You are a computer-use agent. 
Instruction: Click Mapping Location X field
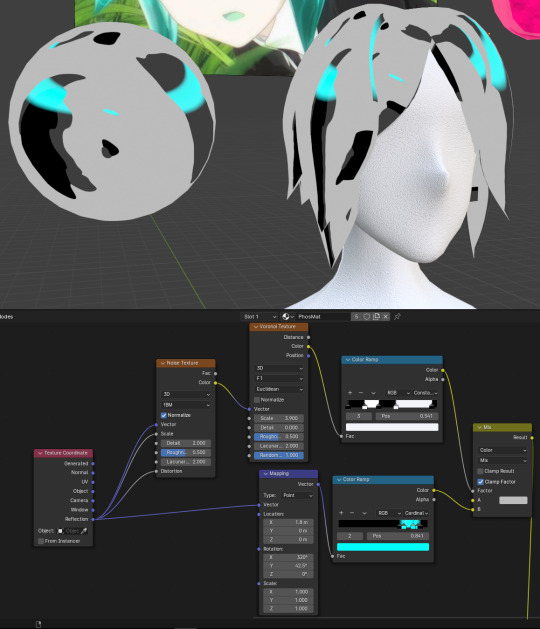coord(288,522)
